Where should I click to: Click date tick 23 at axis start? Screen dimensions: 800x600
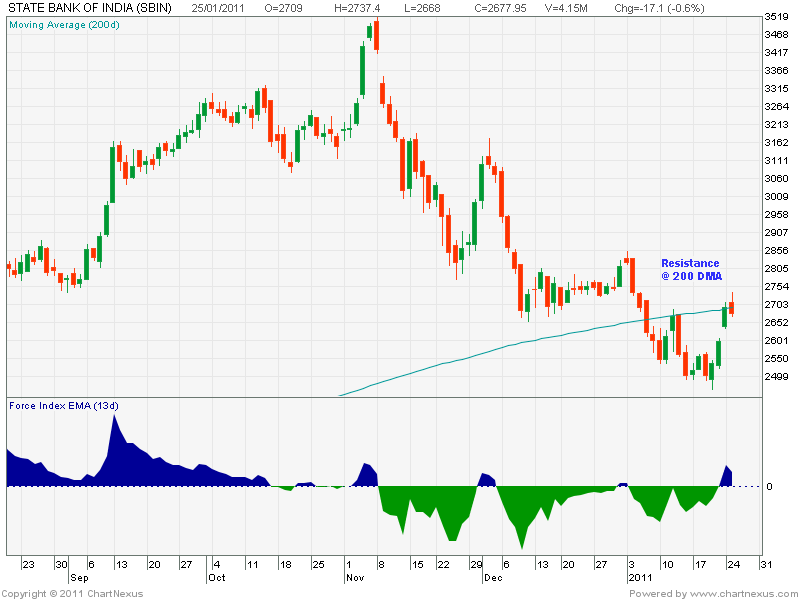tap(29, 564)
